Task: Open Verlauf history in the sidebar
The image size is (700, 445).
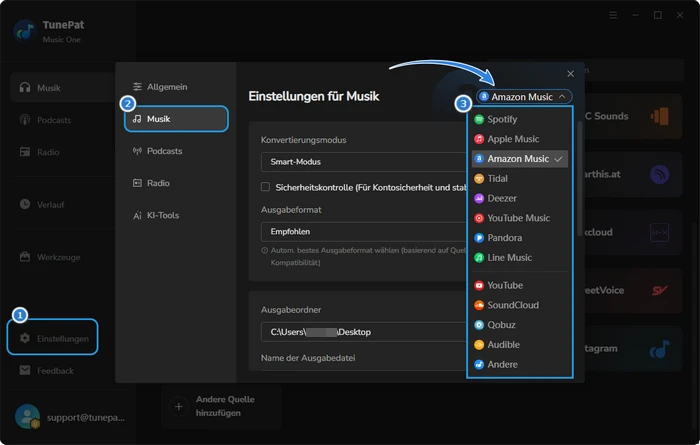Action: pyautogui.click(x=62, y=204)
